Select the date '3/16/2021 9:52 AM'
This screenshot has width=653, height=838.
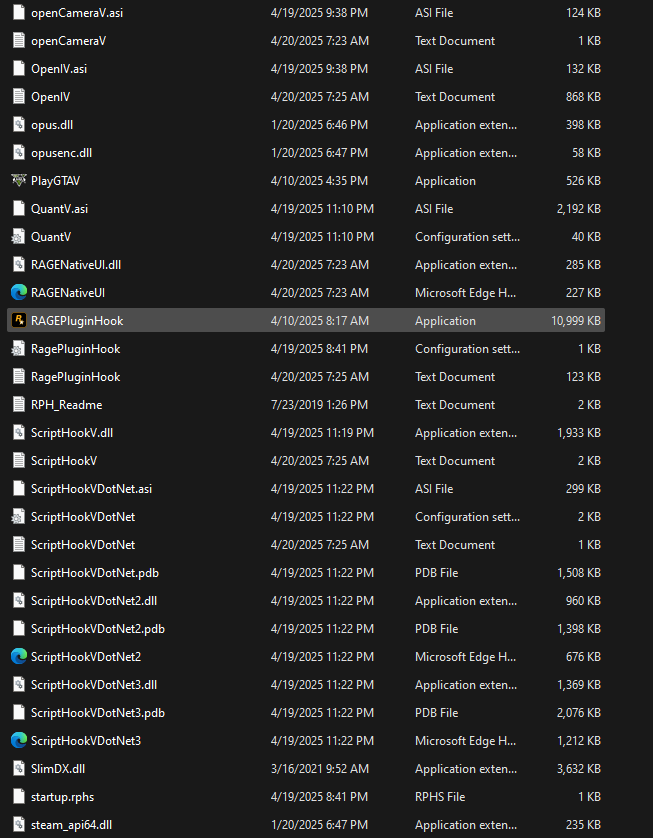(320, 769)
